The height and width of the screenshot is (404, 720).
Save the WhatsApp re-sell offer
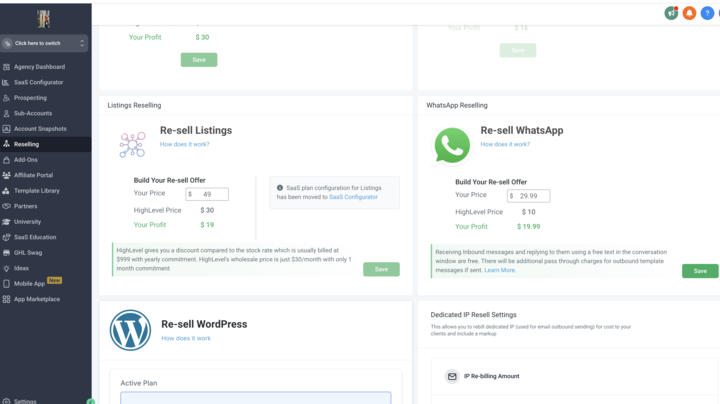[699, 271]
